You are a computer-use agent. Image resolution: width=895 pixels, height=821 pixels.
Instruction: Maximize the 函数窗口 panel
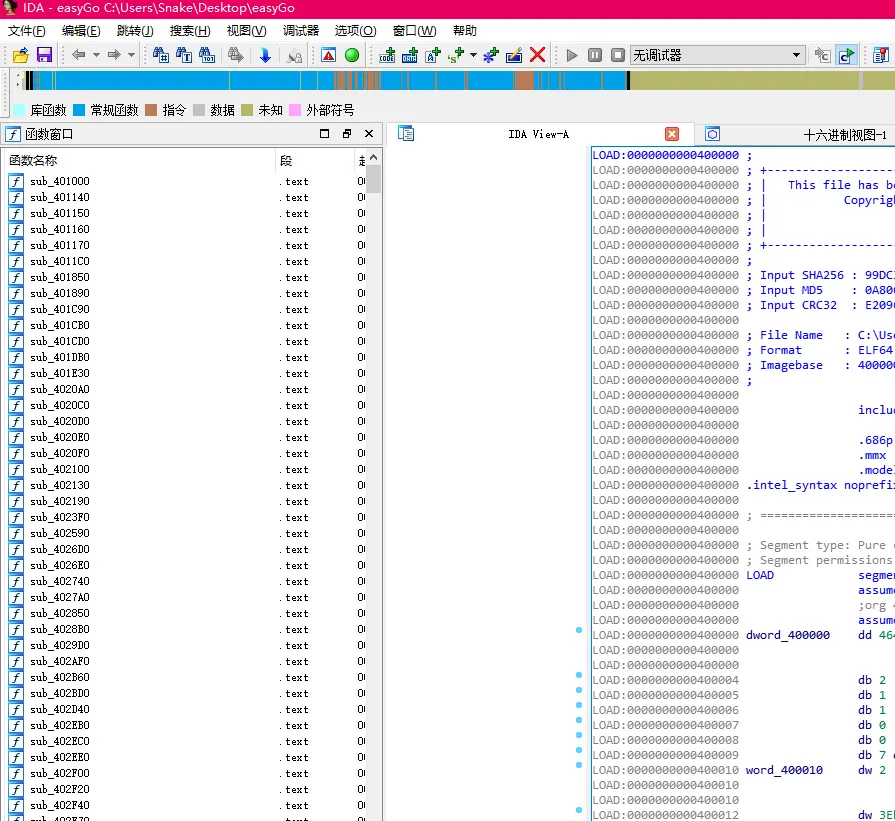point(324,134)
